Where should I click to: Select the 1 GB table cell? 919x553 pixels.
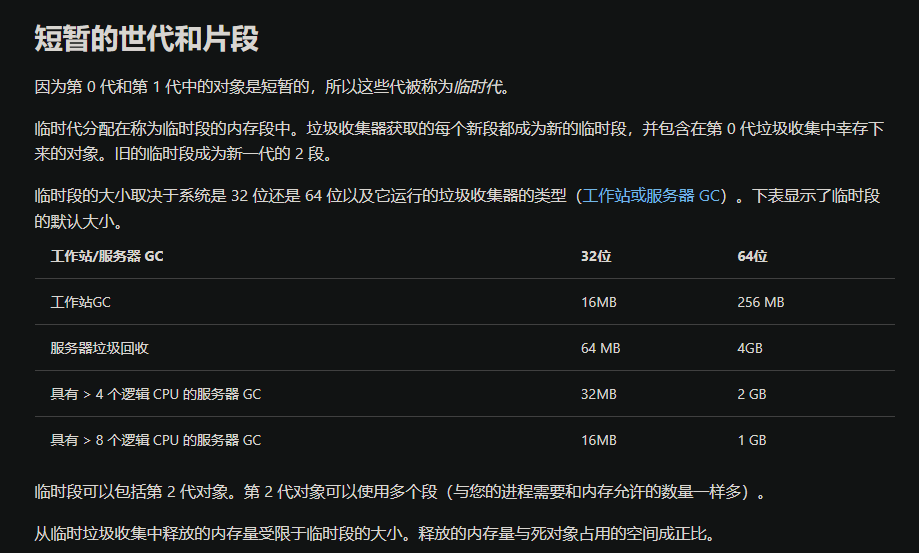pos(752,440)
